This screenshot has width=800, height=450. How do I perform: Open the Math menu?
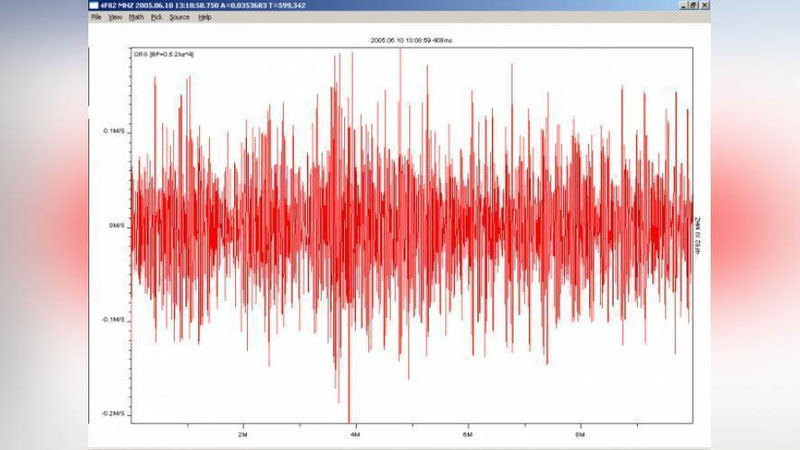pos(136,17)
